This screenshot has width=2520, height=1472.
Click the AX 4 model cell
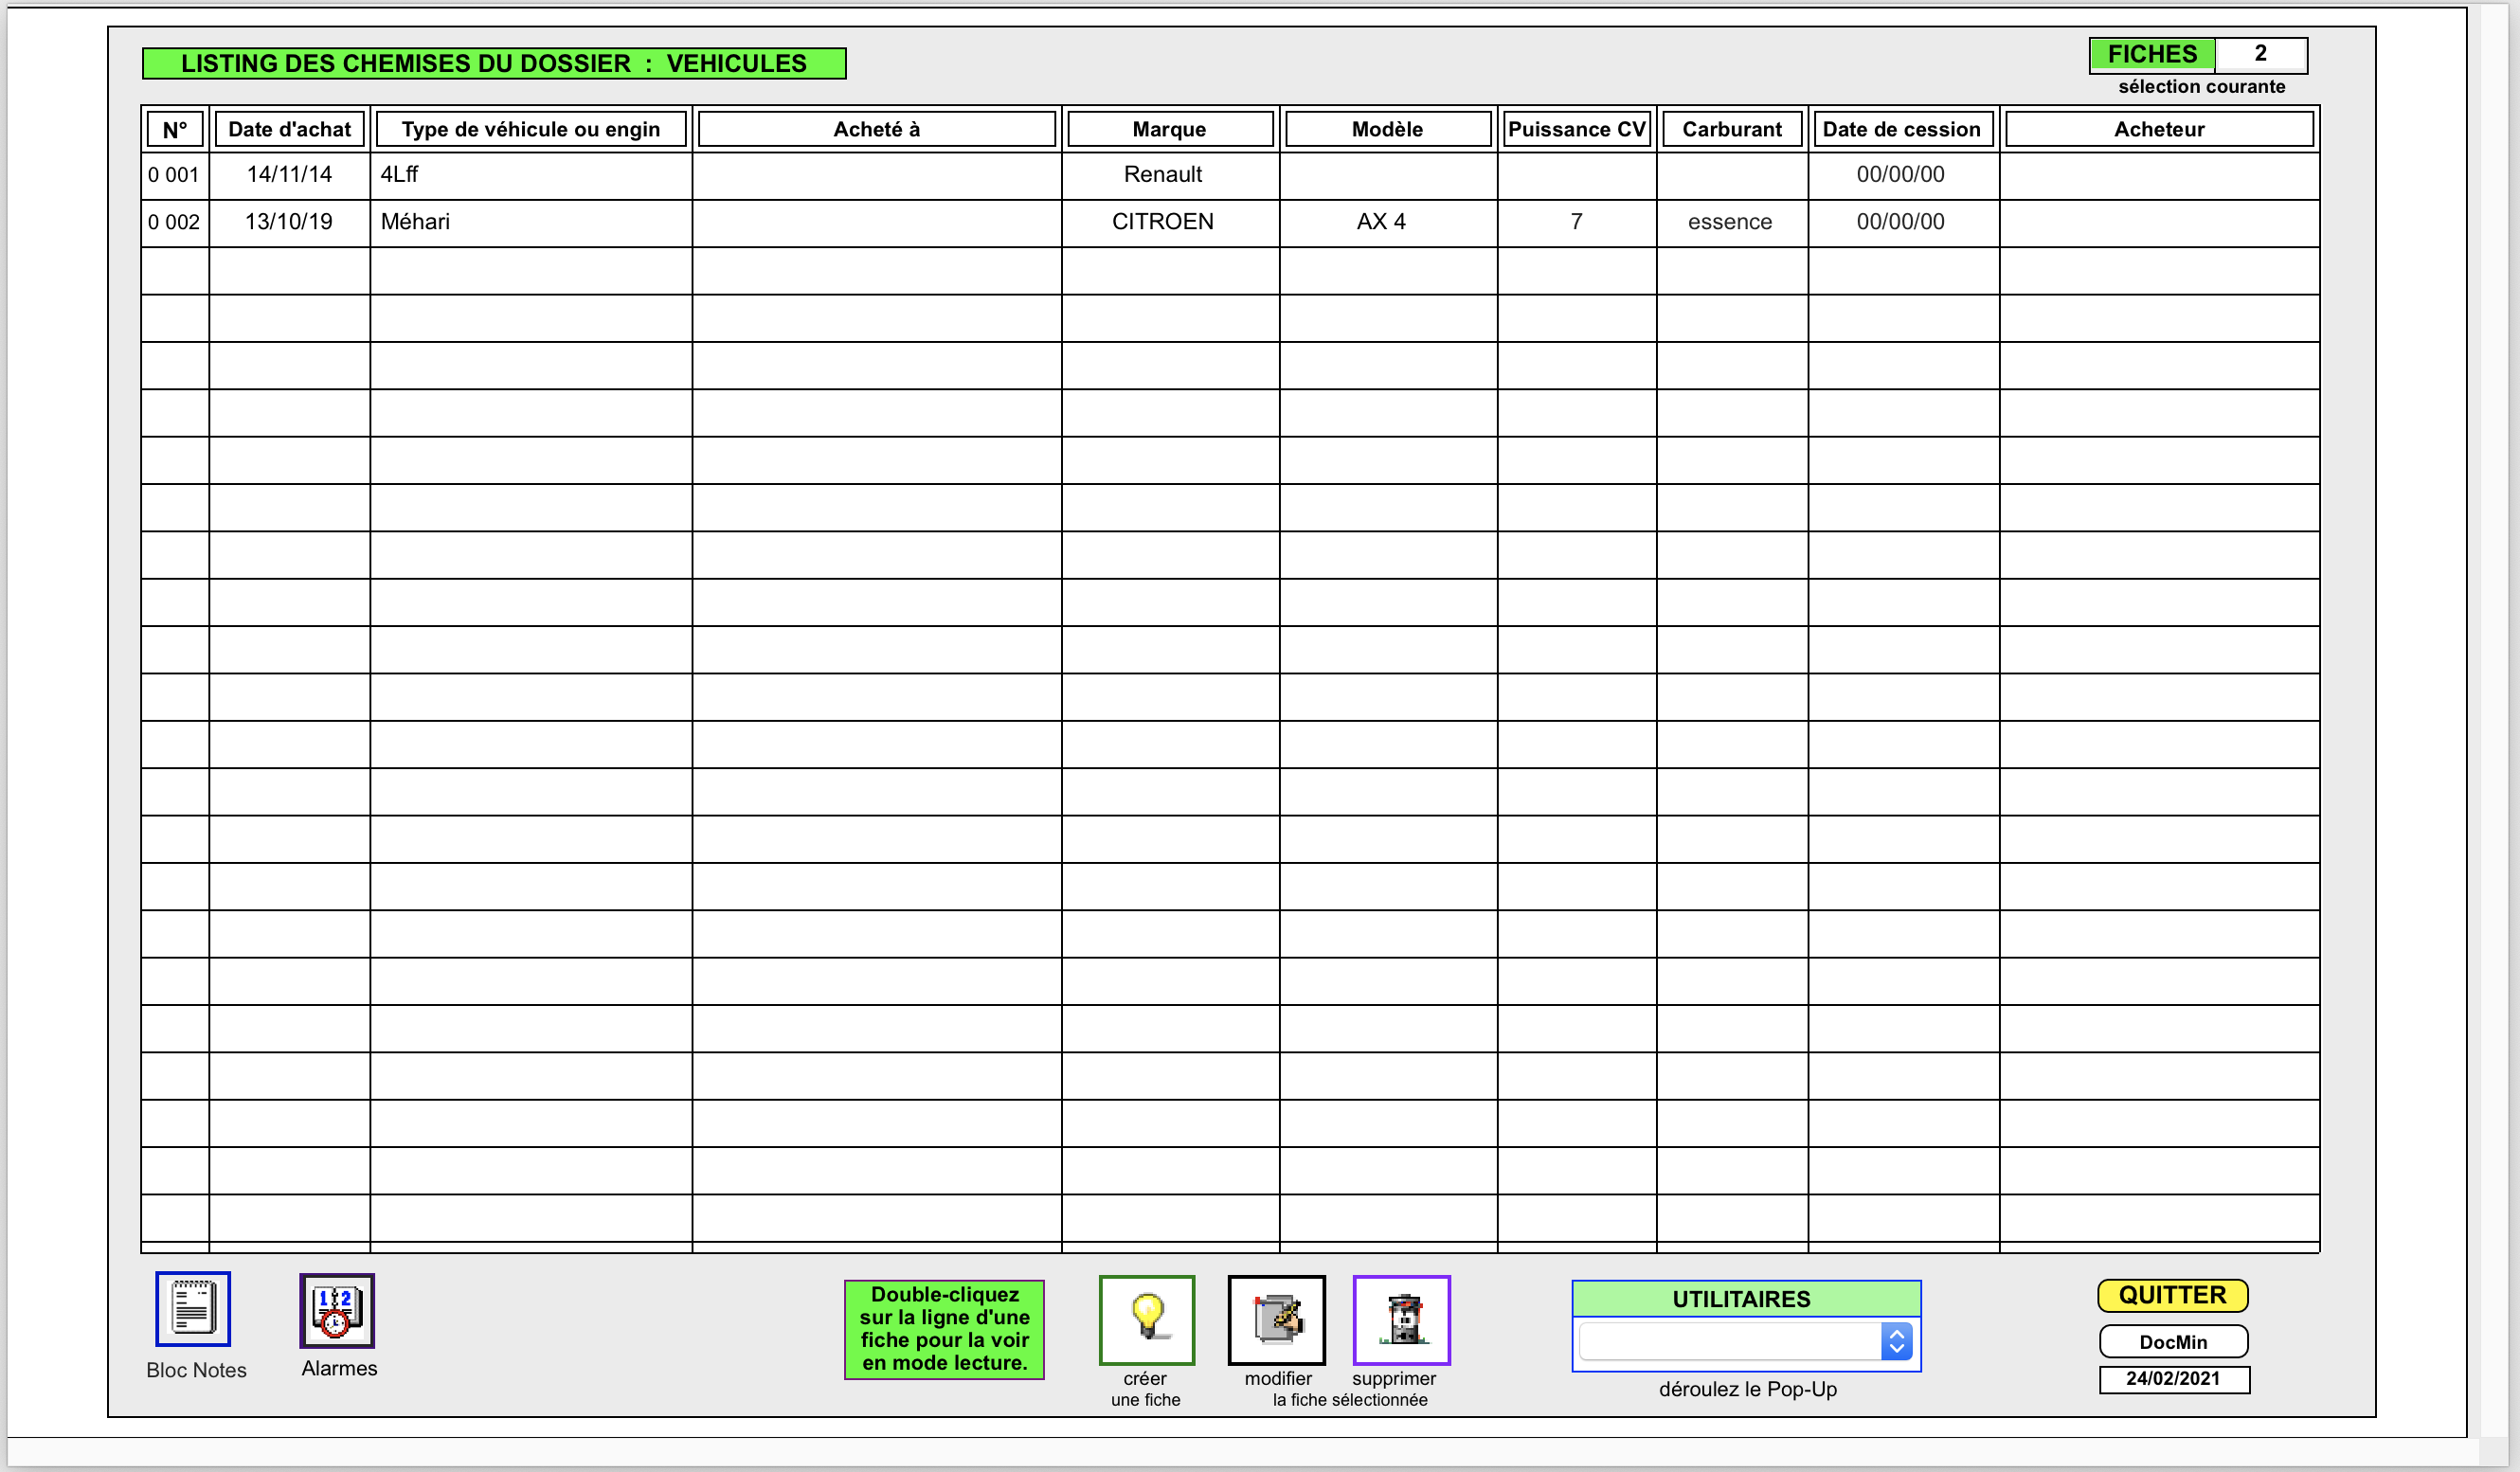(x=1388, y=222)
